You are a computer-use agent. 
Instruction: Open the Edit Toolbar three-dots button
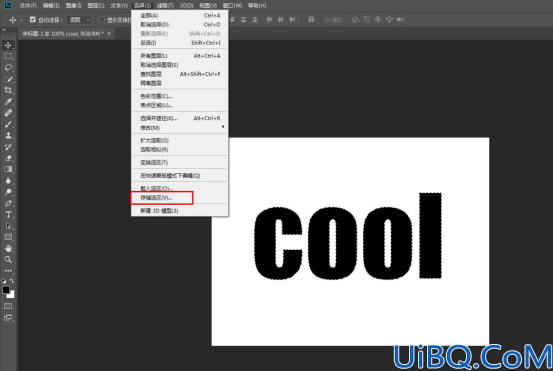8,271
